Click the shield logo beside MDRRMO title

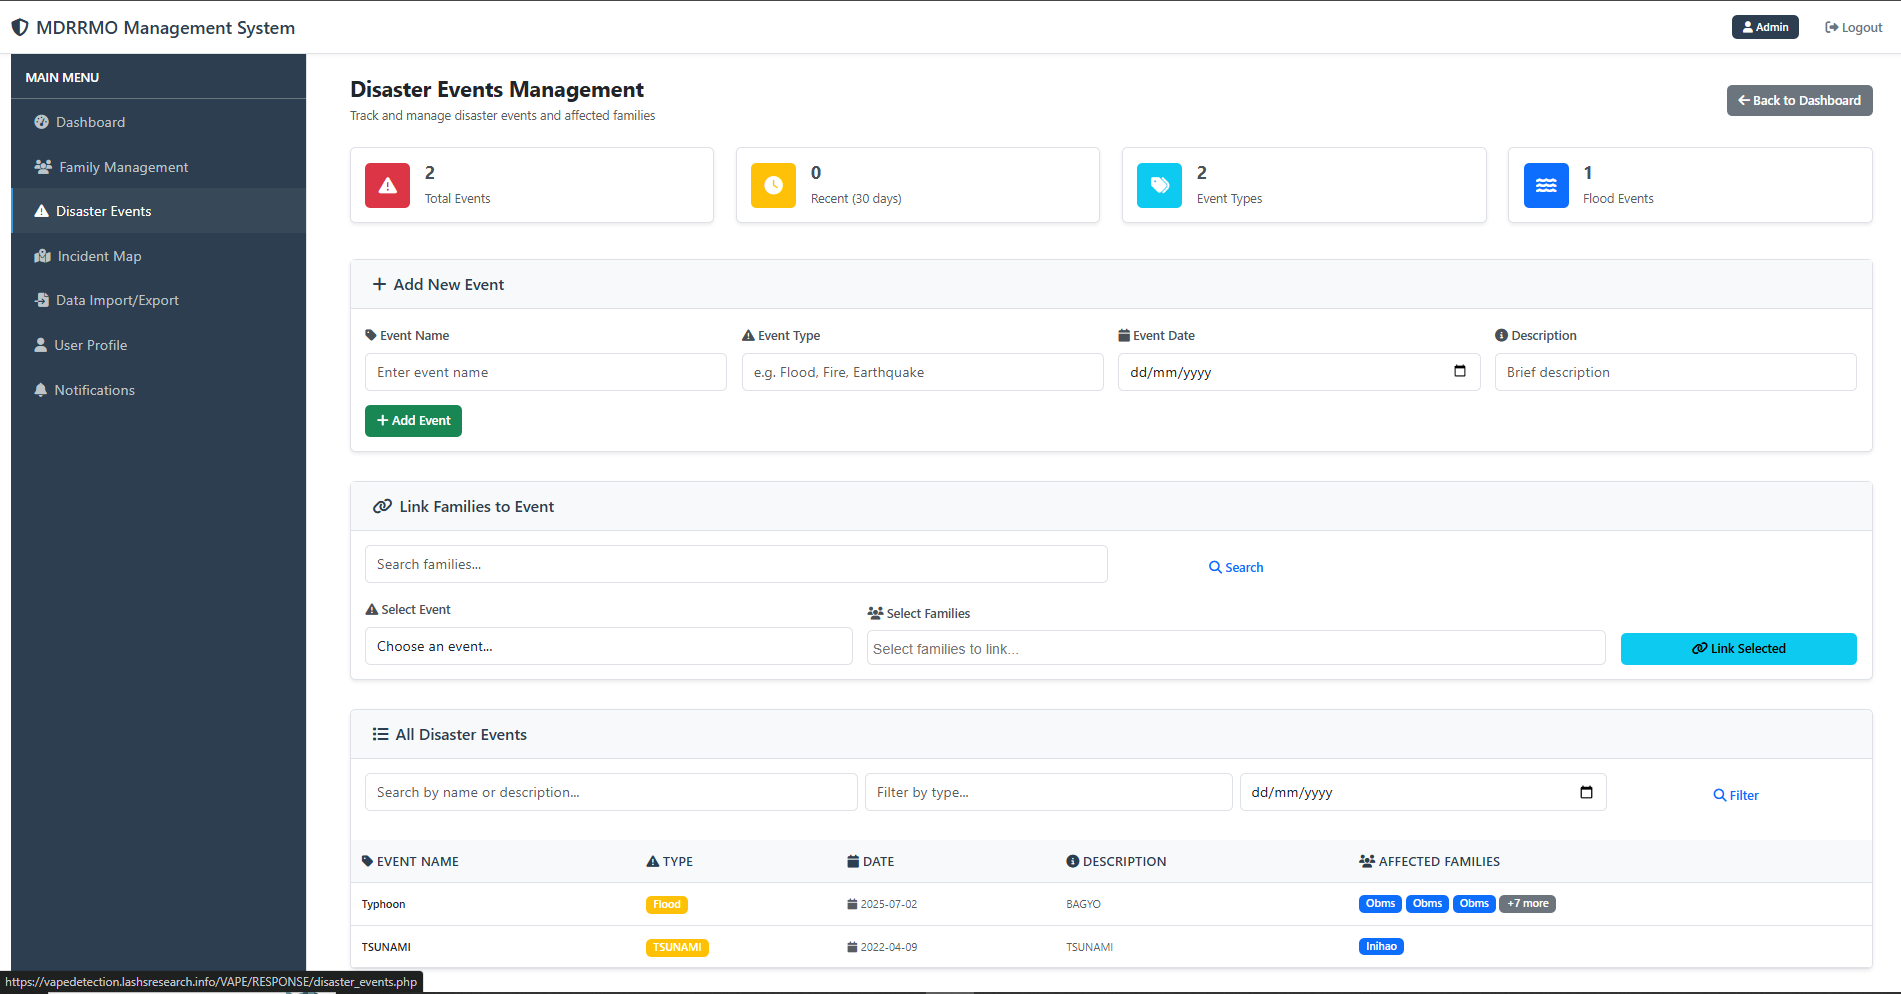pyautogui.click(x=20, y=28)
